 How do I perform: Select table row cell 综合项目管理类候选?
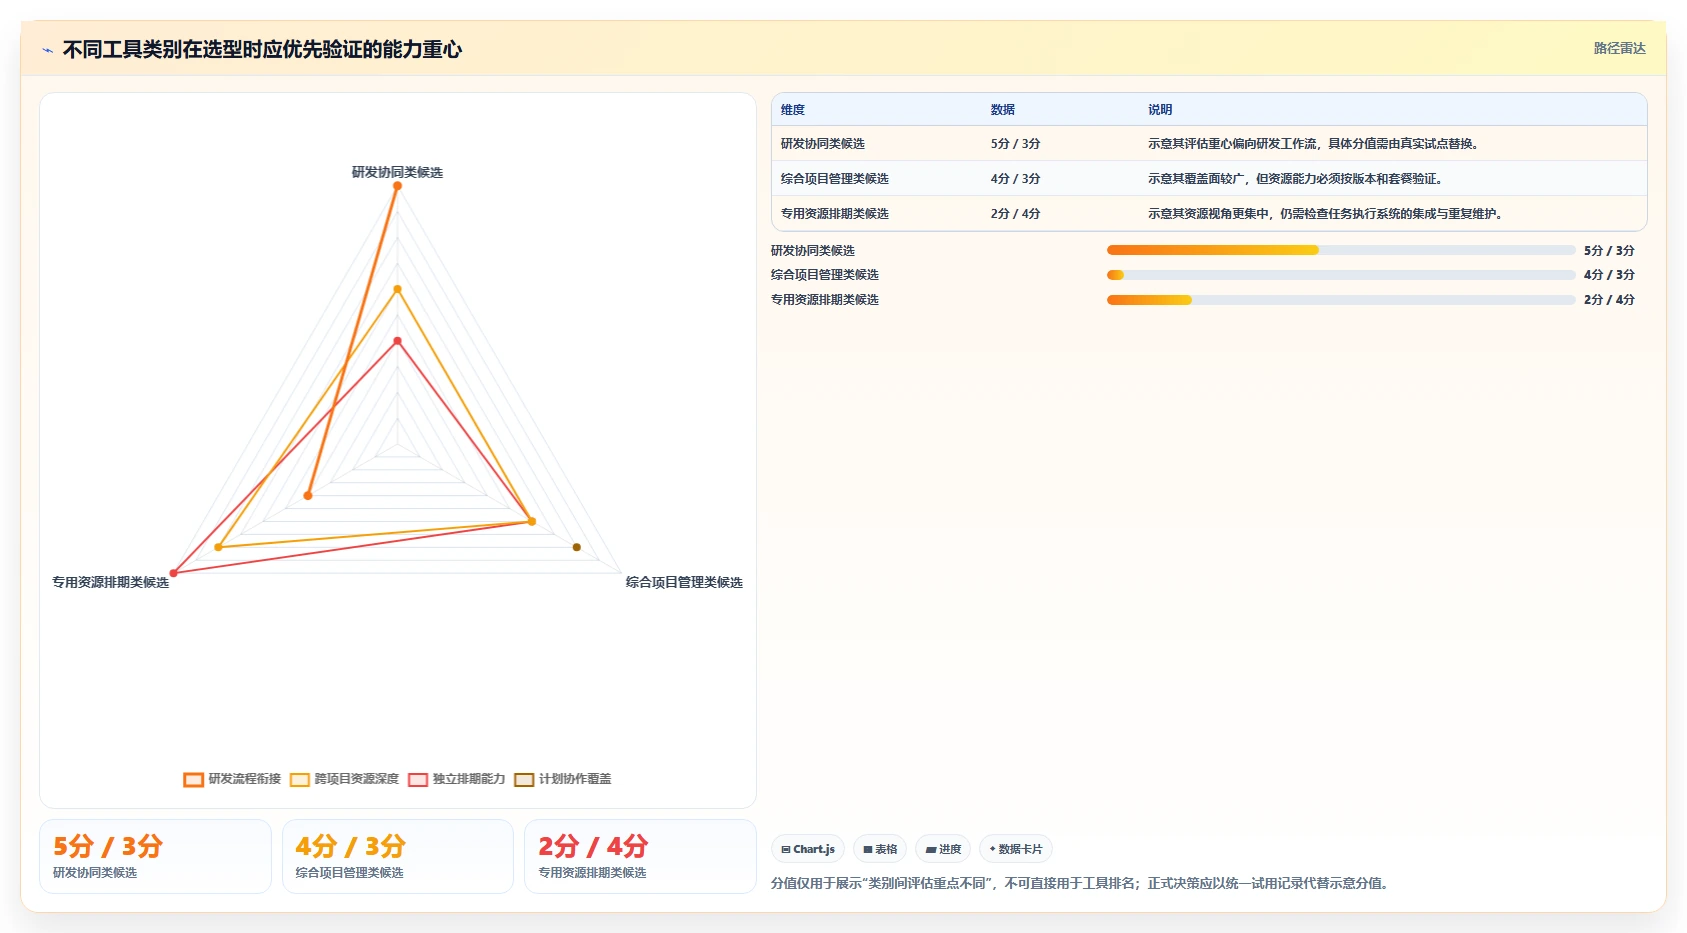coord(835,179)
